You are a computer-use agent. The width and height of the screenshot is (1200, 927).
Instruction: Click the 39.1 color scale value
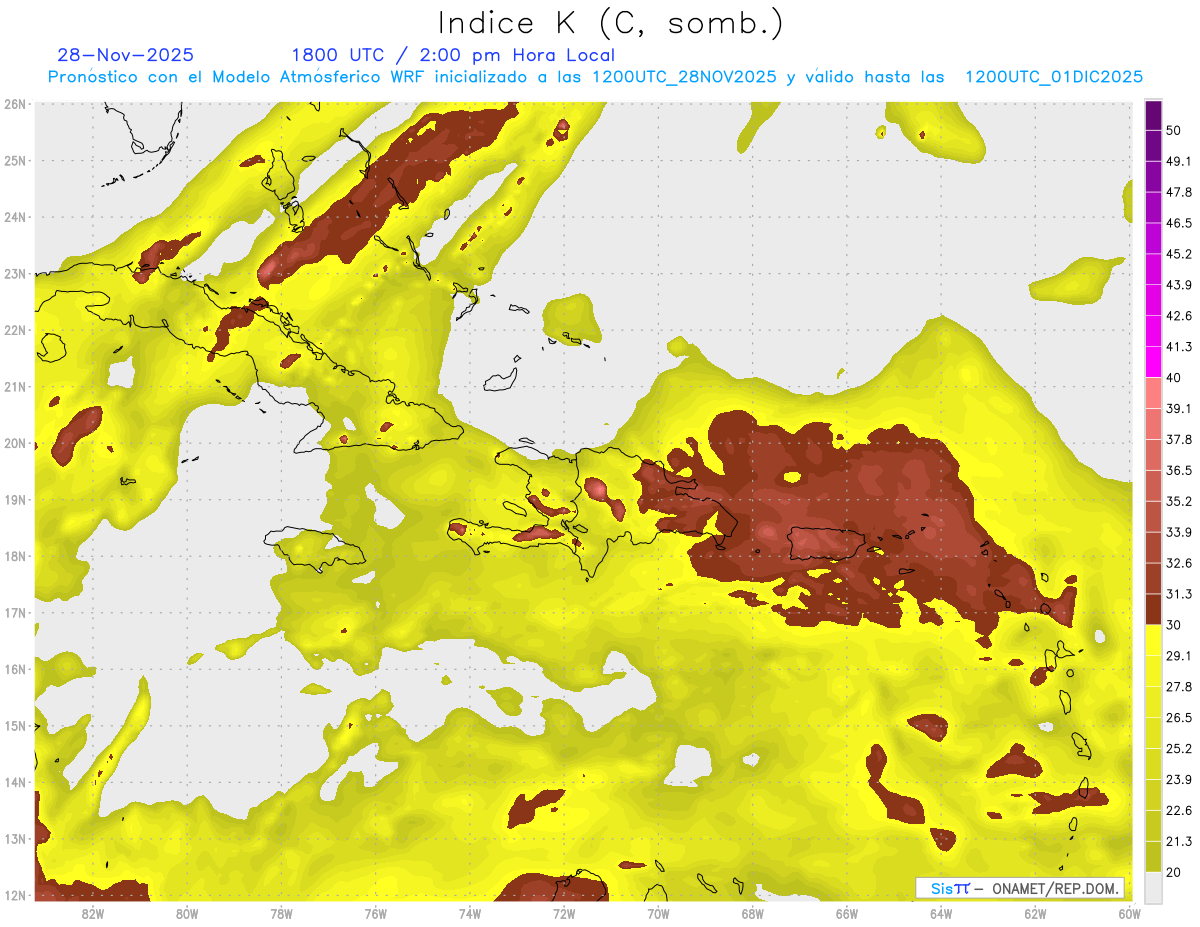click(x=1179, y=409)
